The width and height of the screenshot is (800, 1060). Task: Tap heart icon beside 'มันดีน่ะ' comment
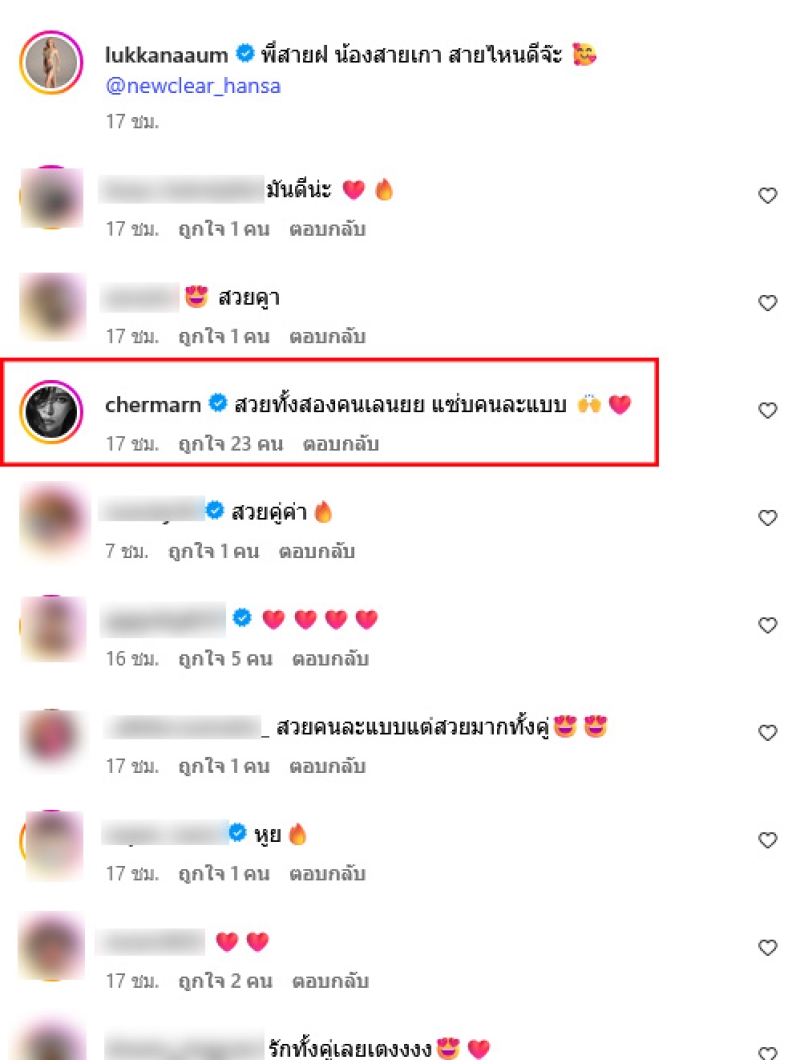tap(768, 195)
